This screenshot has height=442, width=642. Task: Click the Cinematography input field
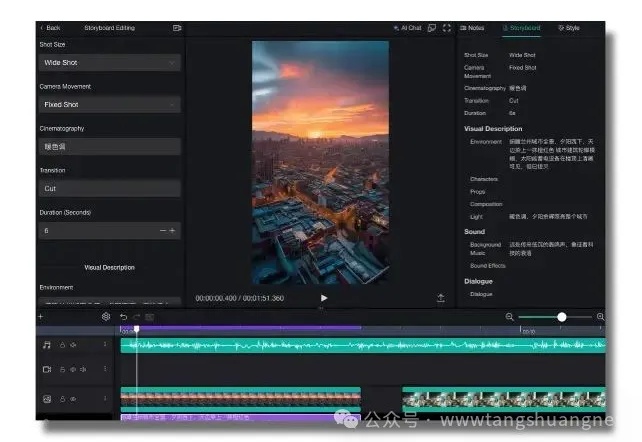[110, 147]
